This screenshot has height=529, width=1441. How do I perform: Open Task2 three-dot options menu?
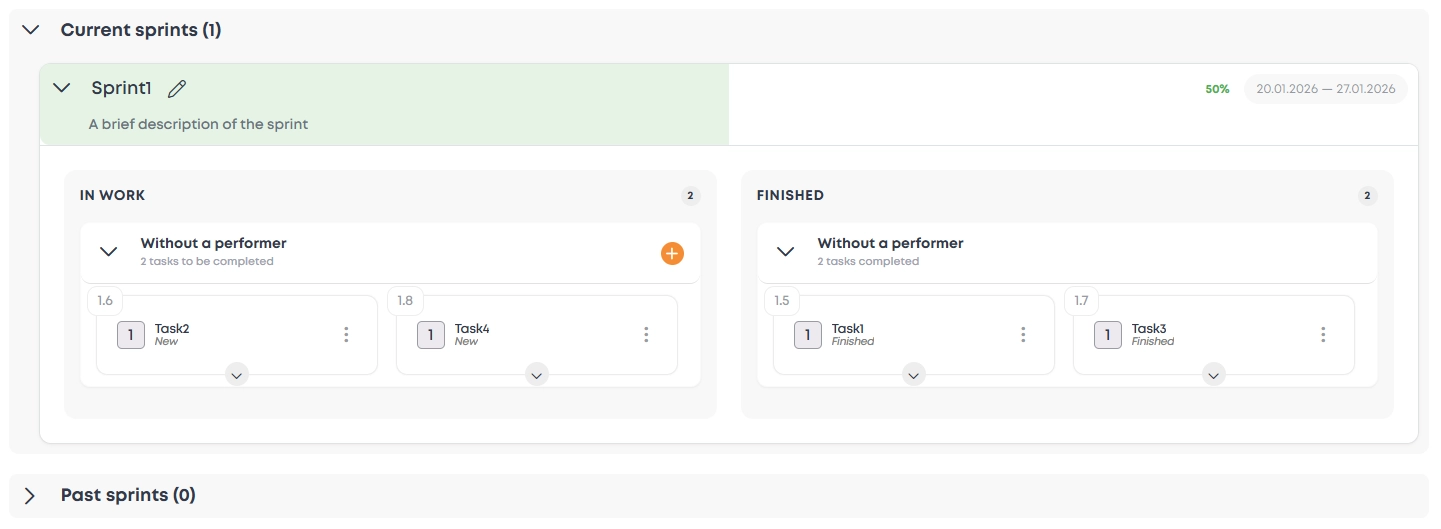point(346,335)
